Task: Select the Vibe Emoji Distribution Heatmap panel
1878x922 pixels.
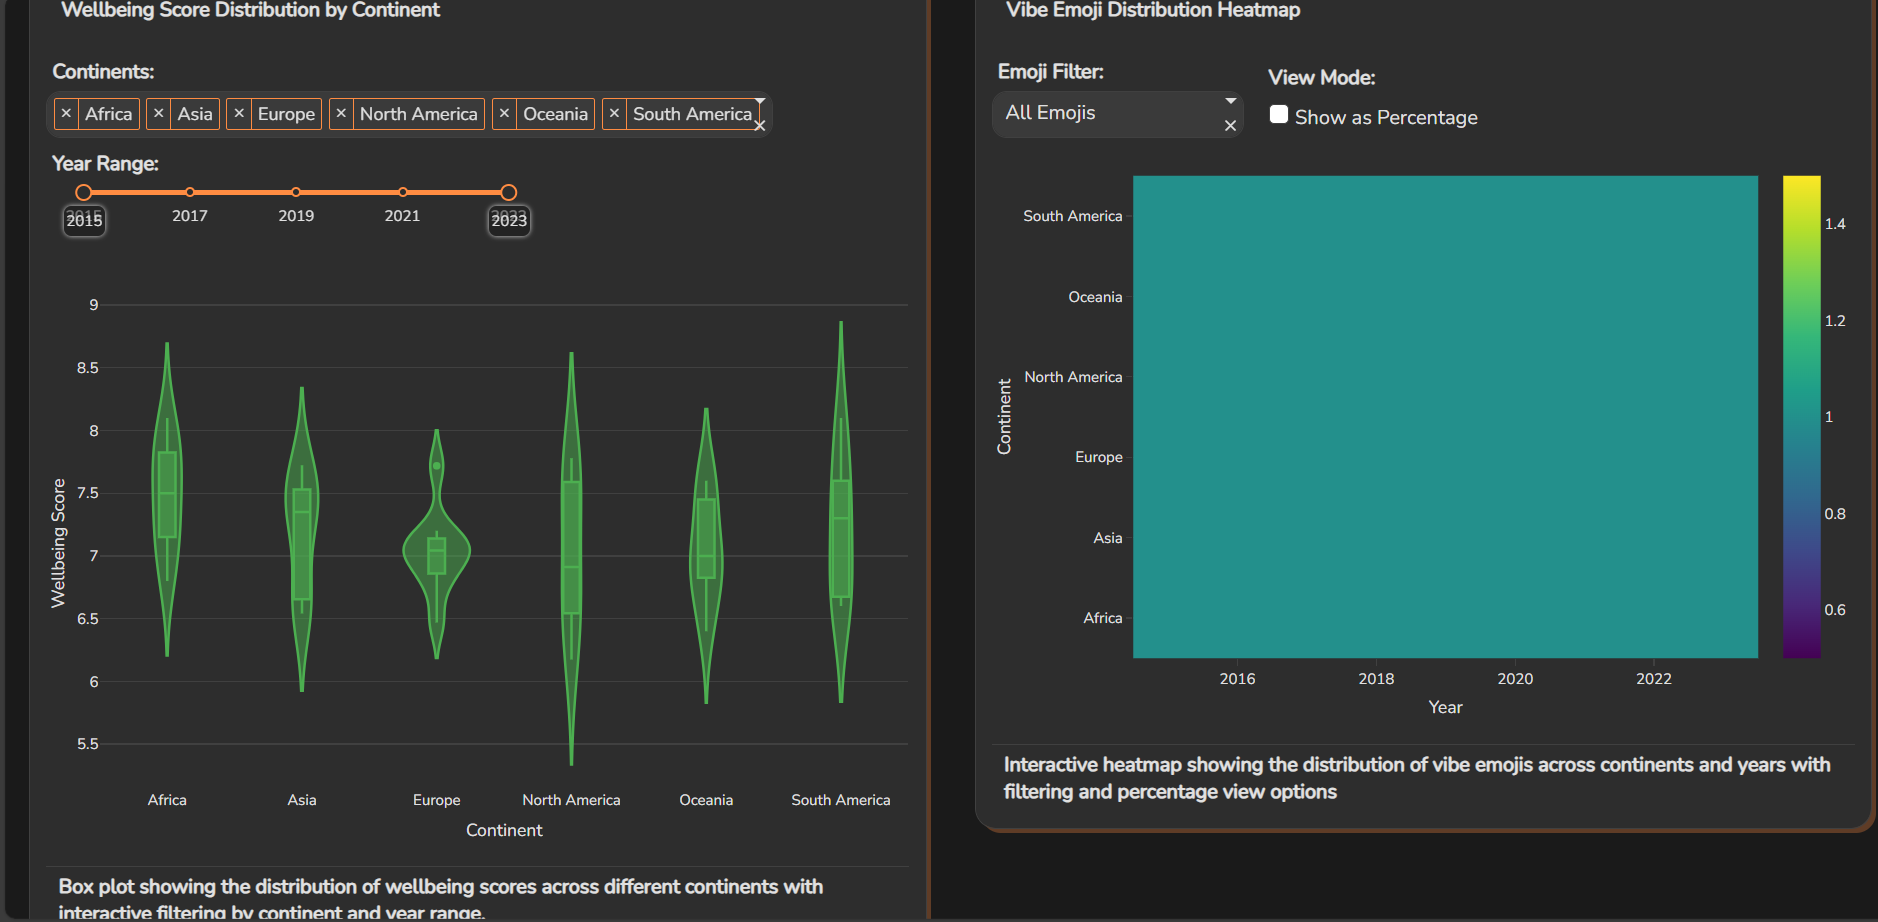Action: click(1151, 10)
